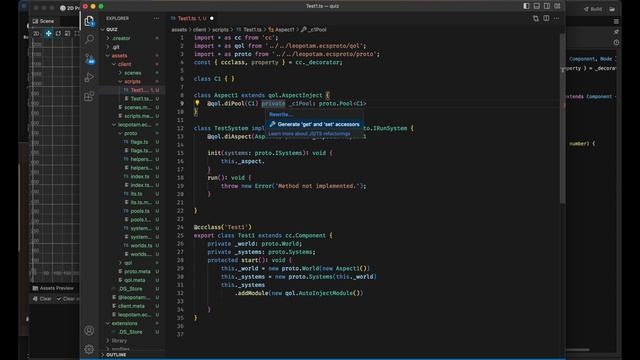Select move gizmo tool in Cocos scene

48,33
